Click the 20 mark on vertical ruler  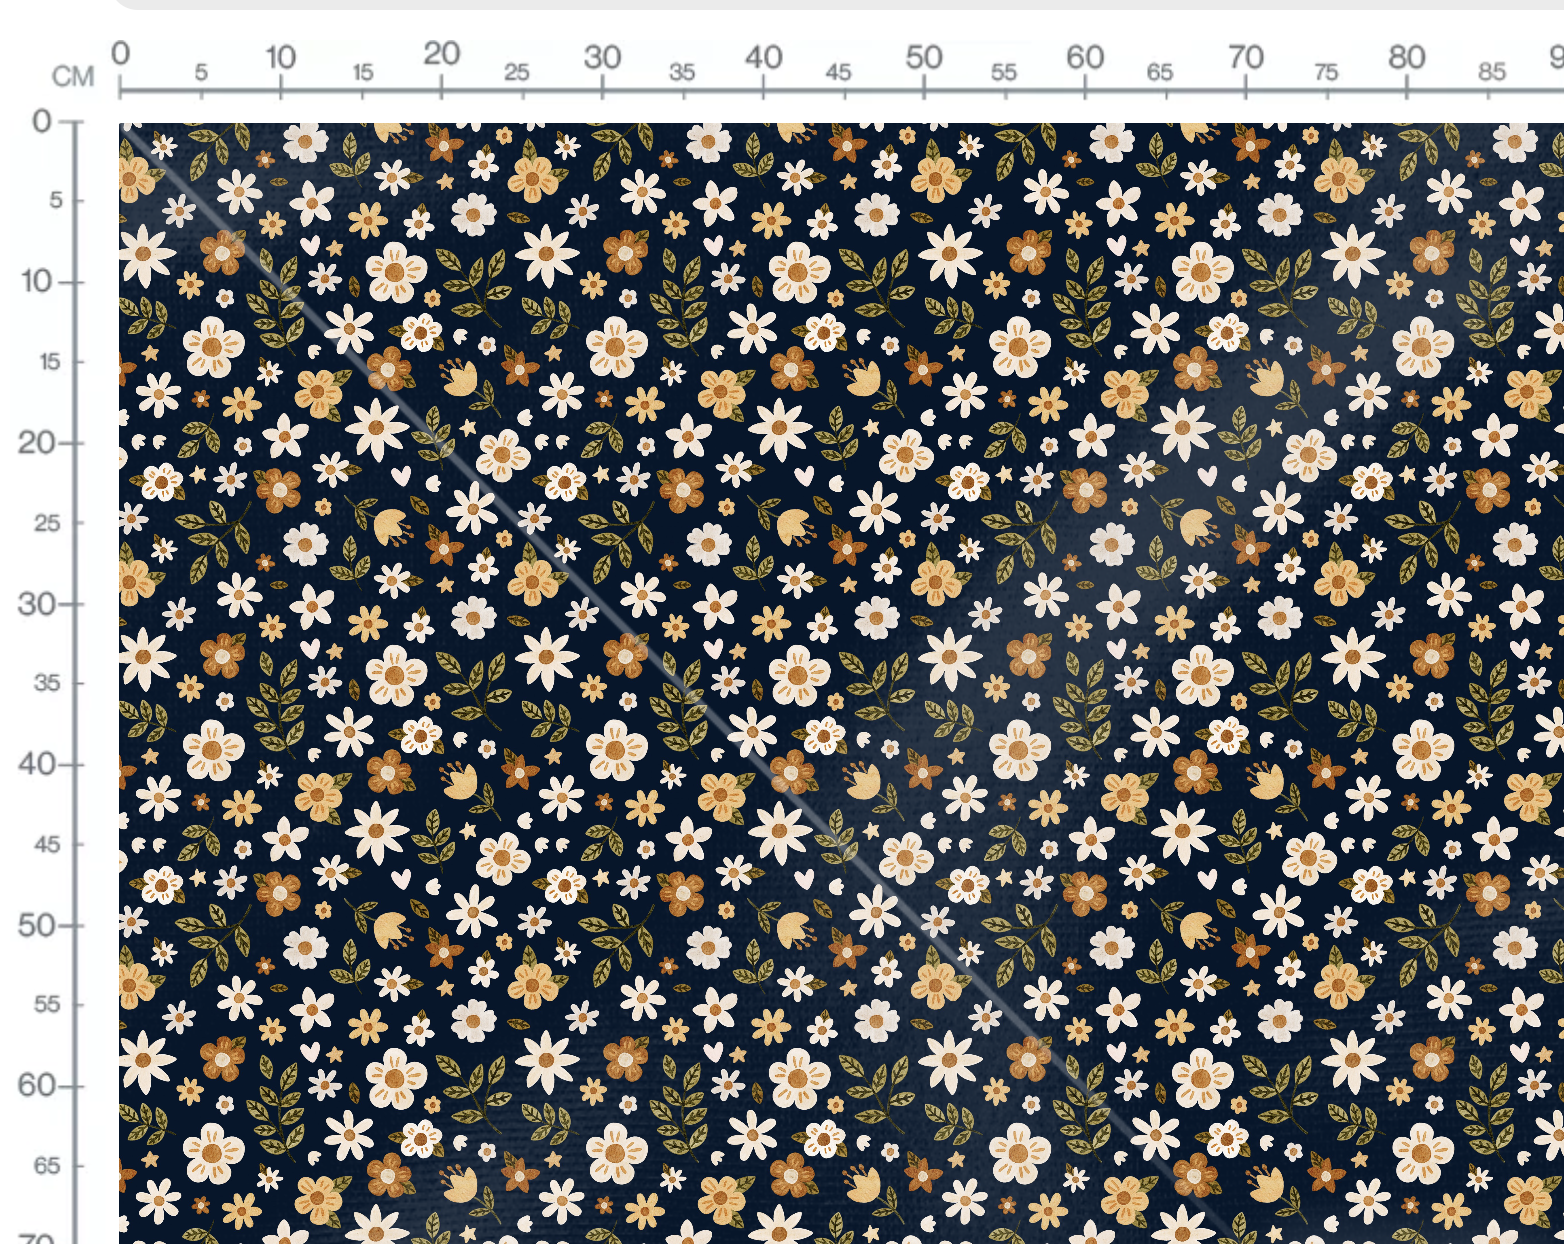point(36,443)
